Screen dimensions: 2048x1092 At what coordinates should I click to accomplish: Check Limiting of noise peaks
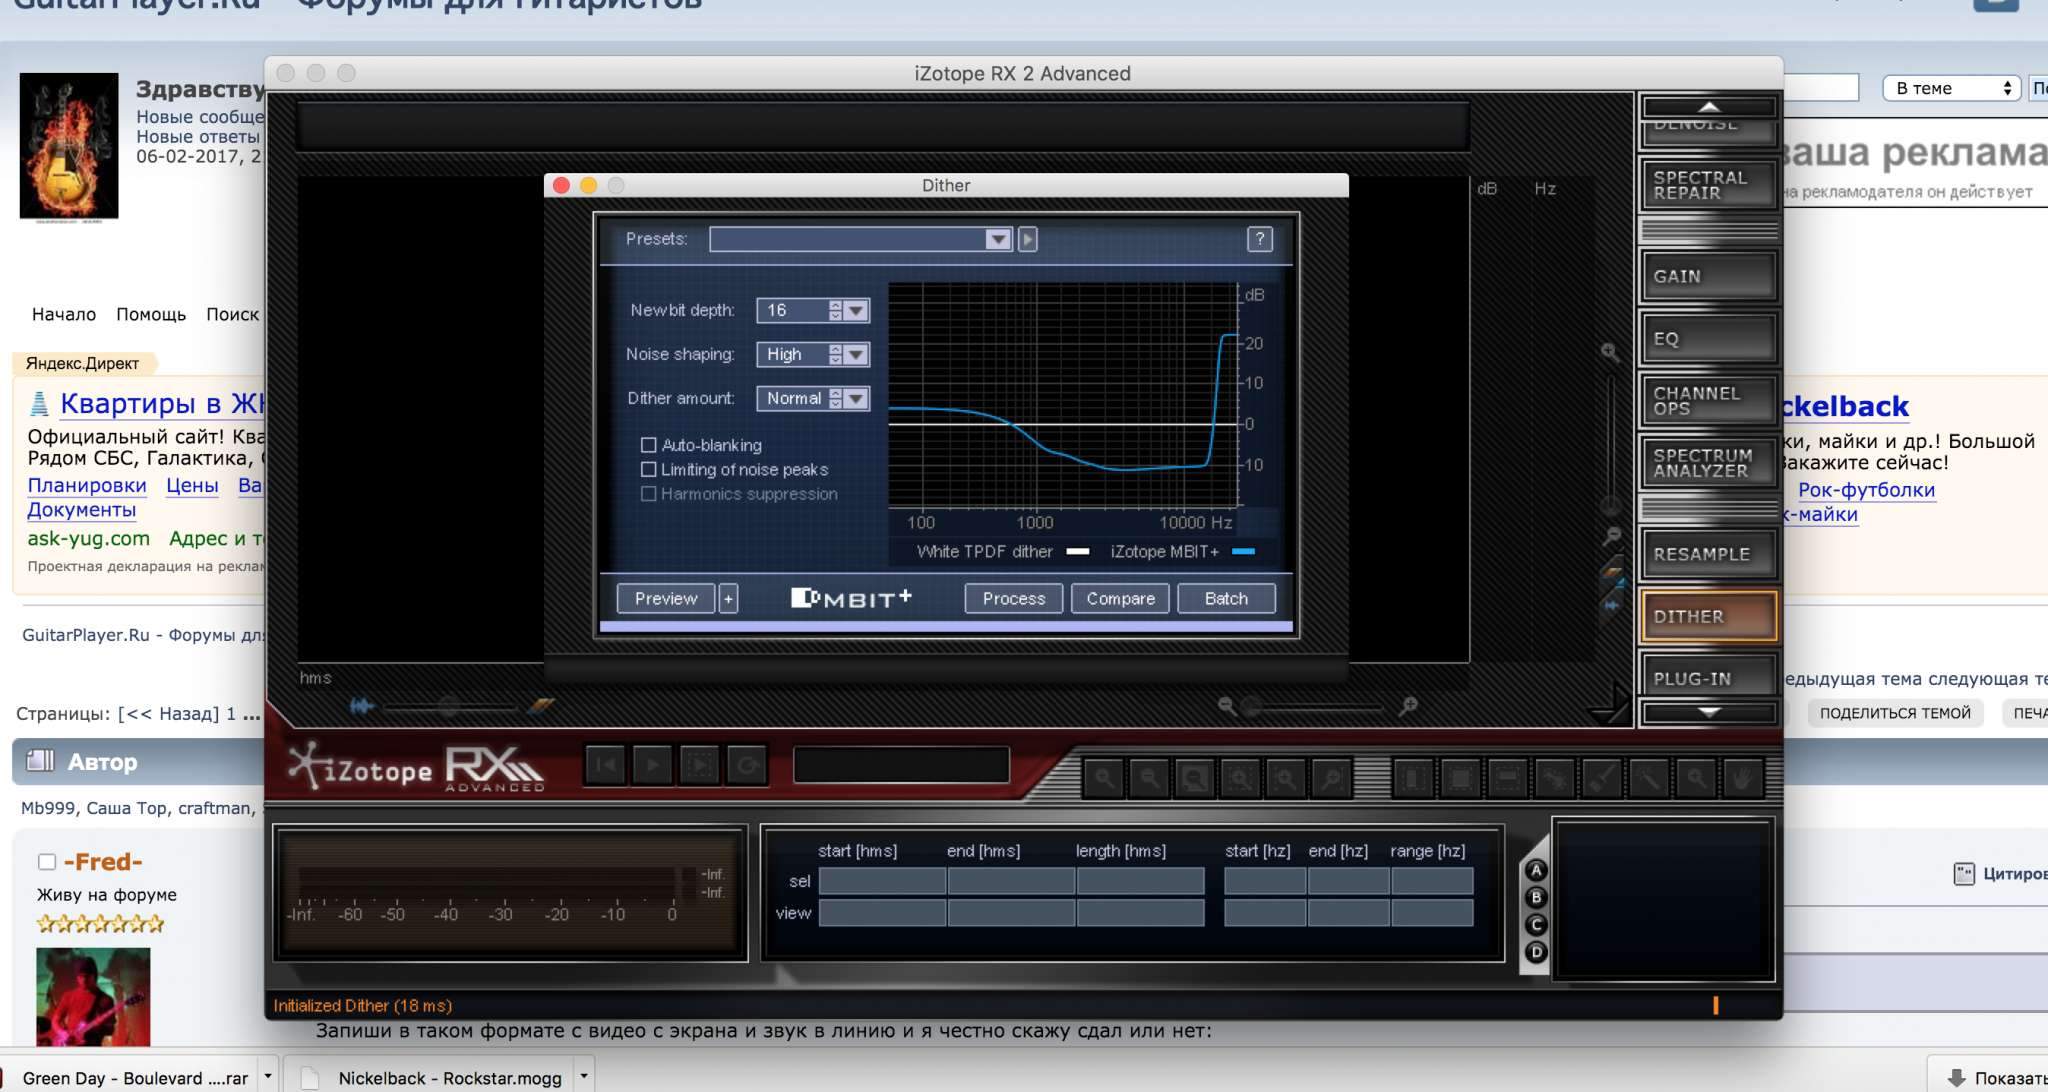coord(648,469)
